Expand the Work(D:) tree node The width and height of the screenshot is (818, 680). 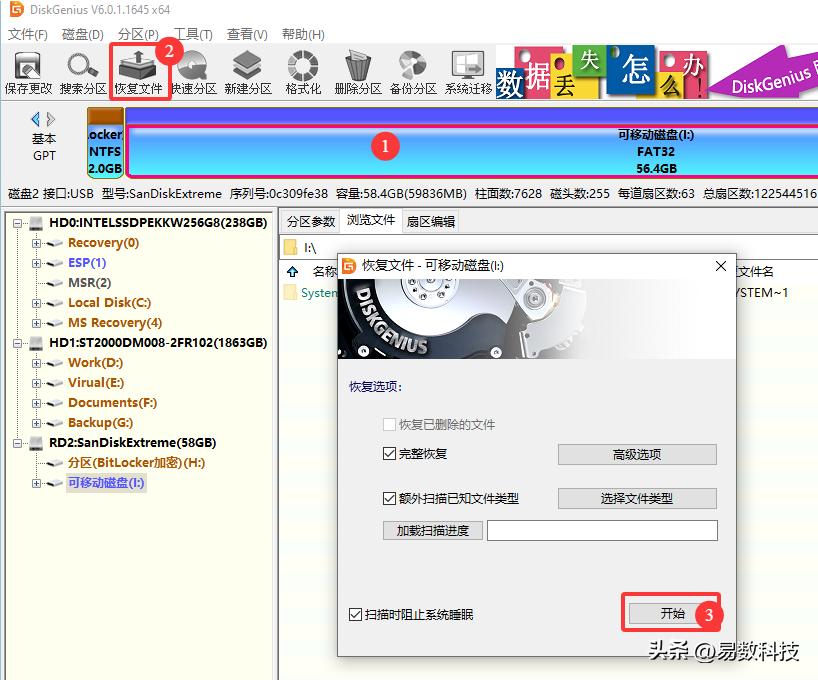(x=37, y=363)
